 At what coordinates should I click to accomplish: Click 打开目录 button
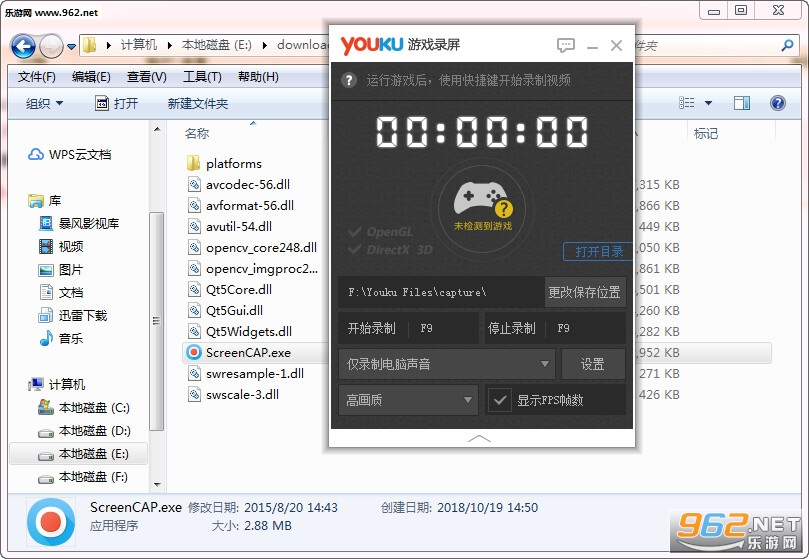(598, 251)
